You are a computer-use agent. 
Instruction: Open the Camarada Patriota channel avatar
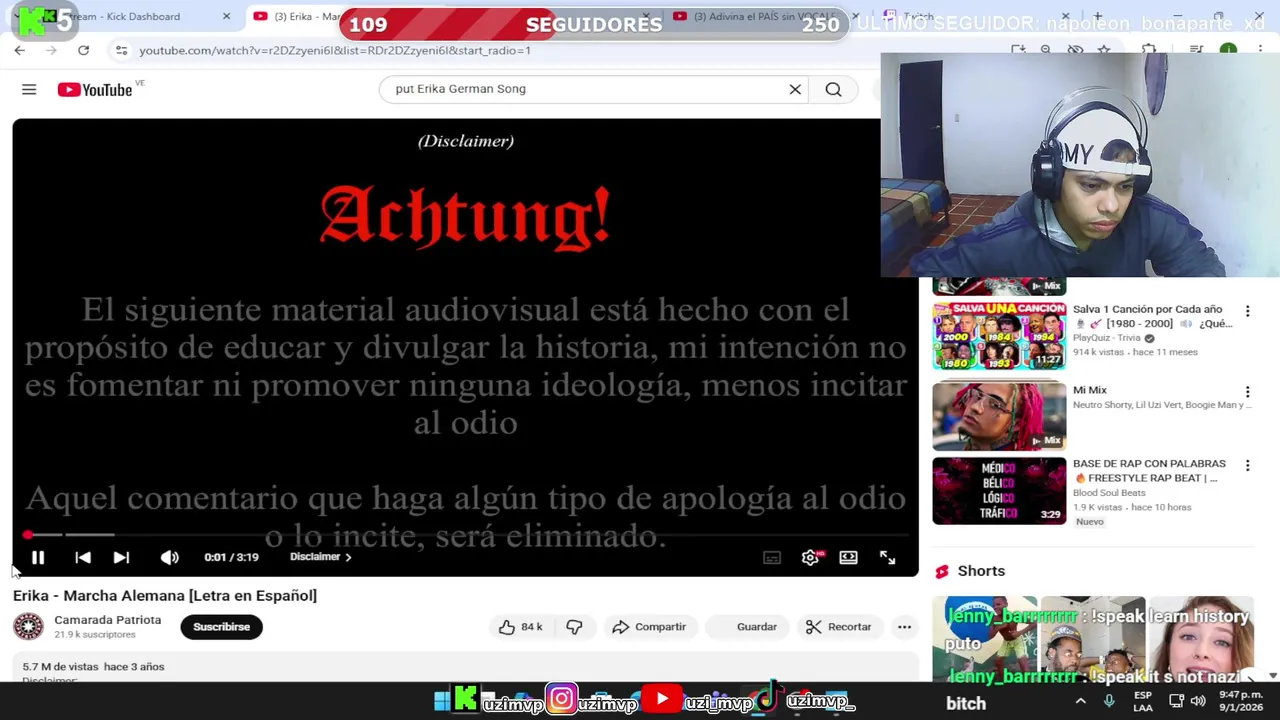pyautogui.click(x=28, y=627)
